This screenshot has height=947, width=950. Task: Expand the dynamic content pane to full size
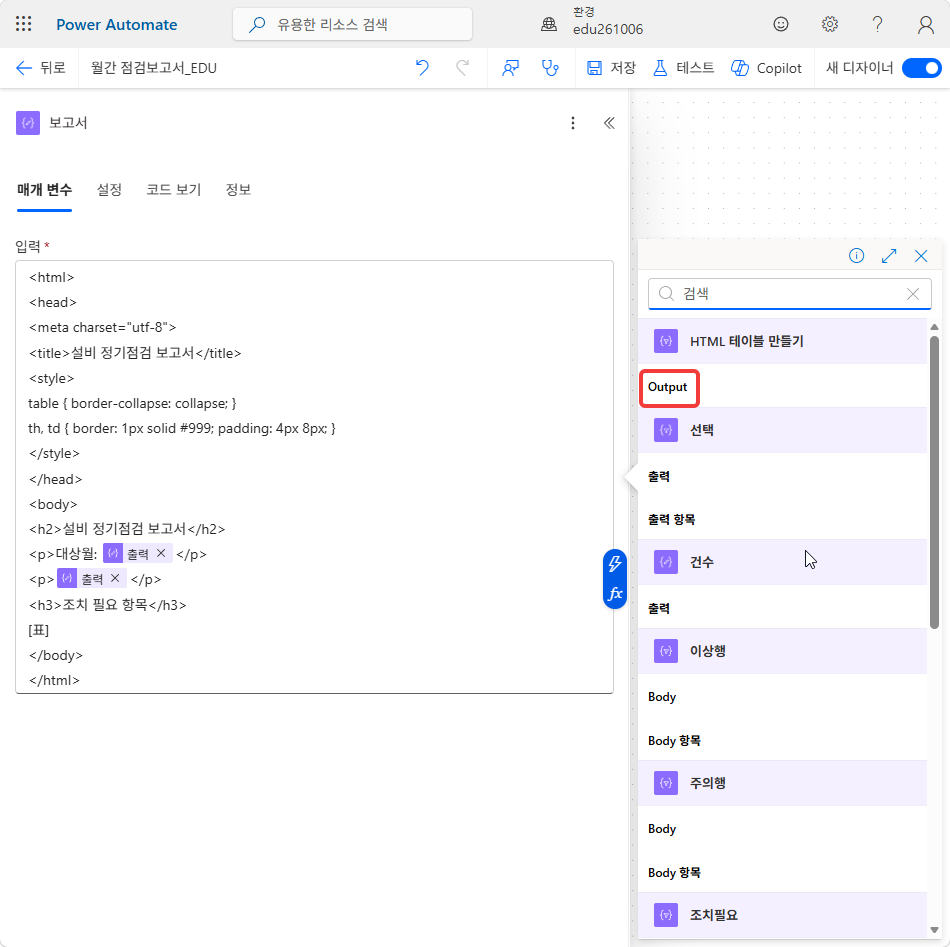point(889,256)
